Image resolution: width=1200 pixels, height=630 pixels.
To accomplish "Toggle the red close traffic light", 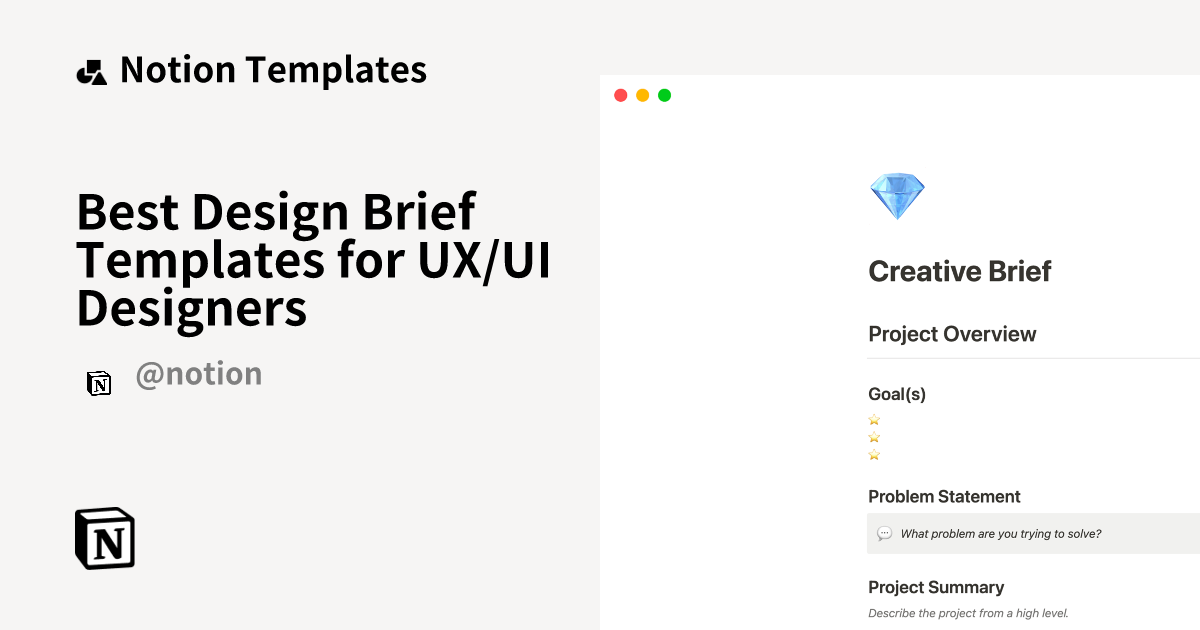I will coord(620,94).
